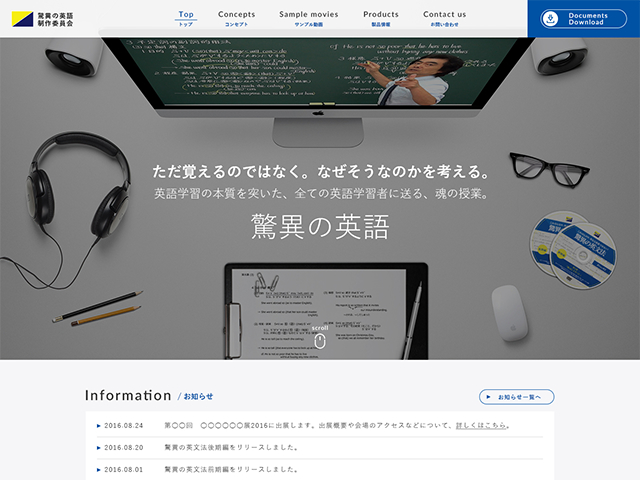
Task: Open the Concepts navigation item
Action: click(x=236, y=18)
